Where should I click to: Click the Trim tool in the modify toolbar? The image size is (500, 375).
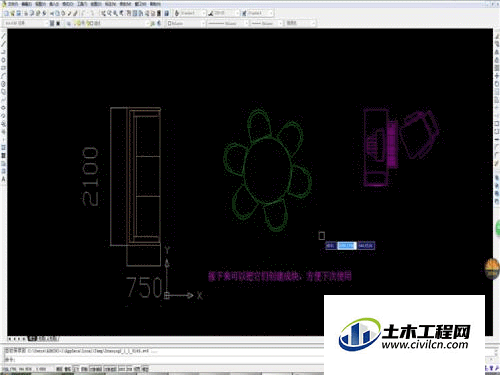pyautogui.click(x=497, y=108)
